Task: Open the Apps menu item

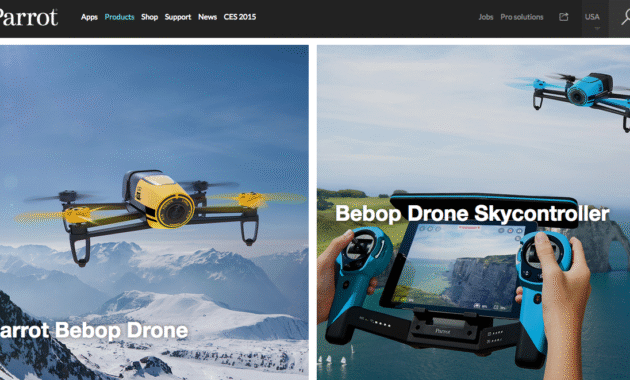Action: tap(89, 17)
